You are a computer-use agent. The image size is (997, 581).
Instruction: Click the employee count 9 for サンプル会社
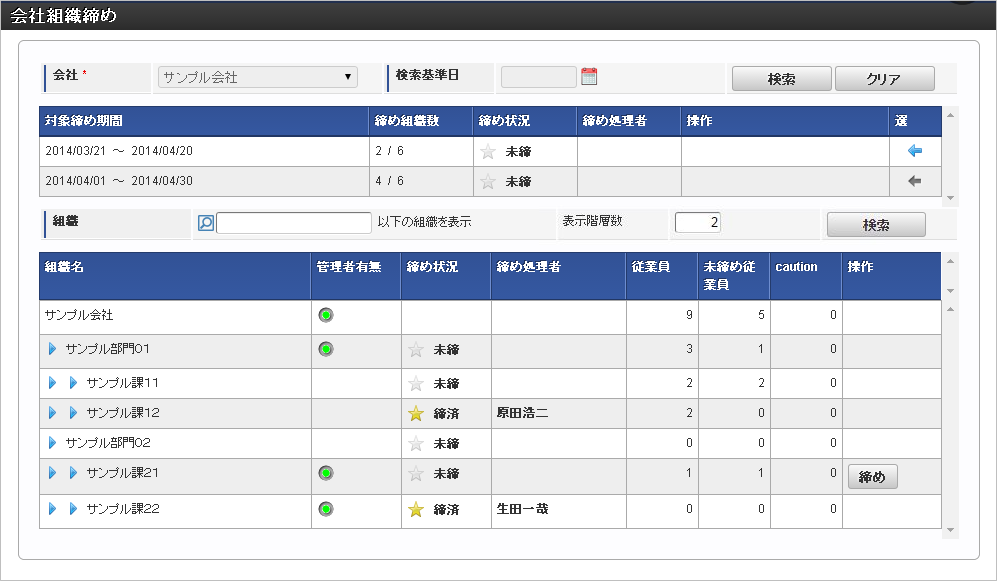(x=689, y=315)
